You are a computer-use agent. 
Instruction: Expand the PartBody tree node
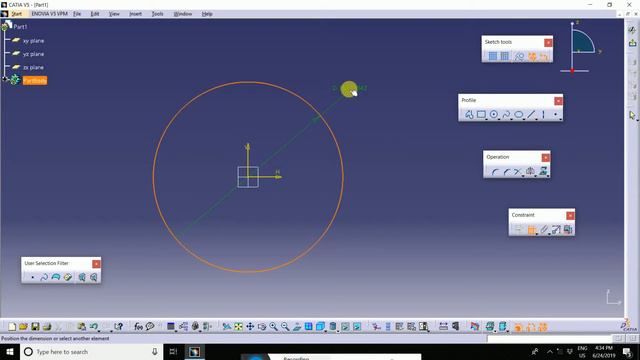click(5, 80)
